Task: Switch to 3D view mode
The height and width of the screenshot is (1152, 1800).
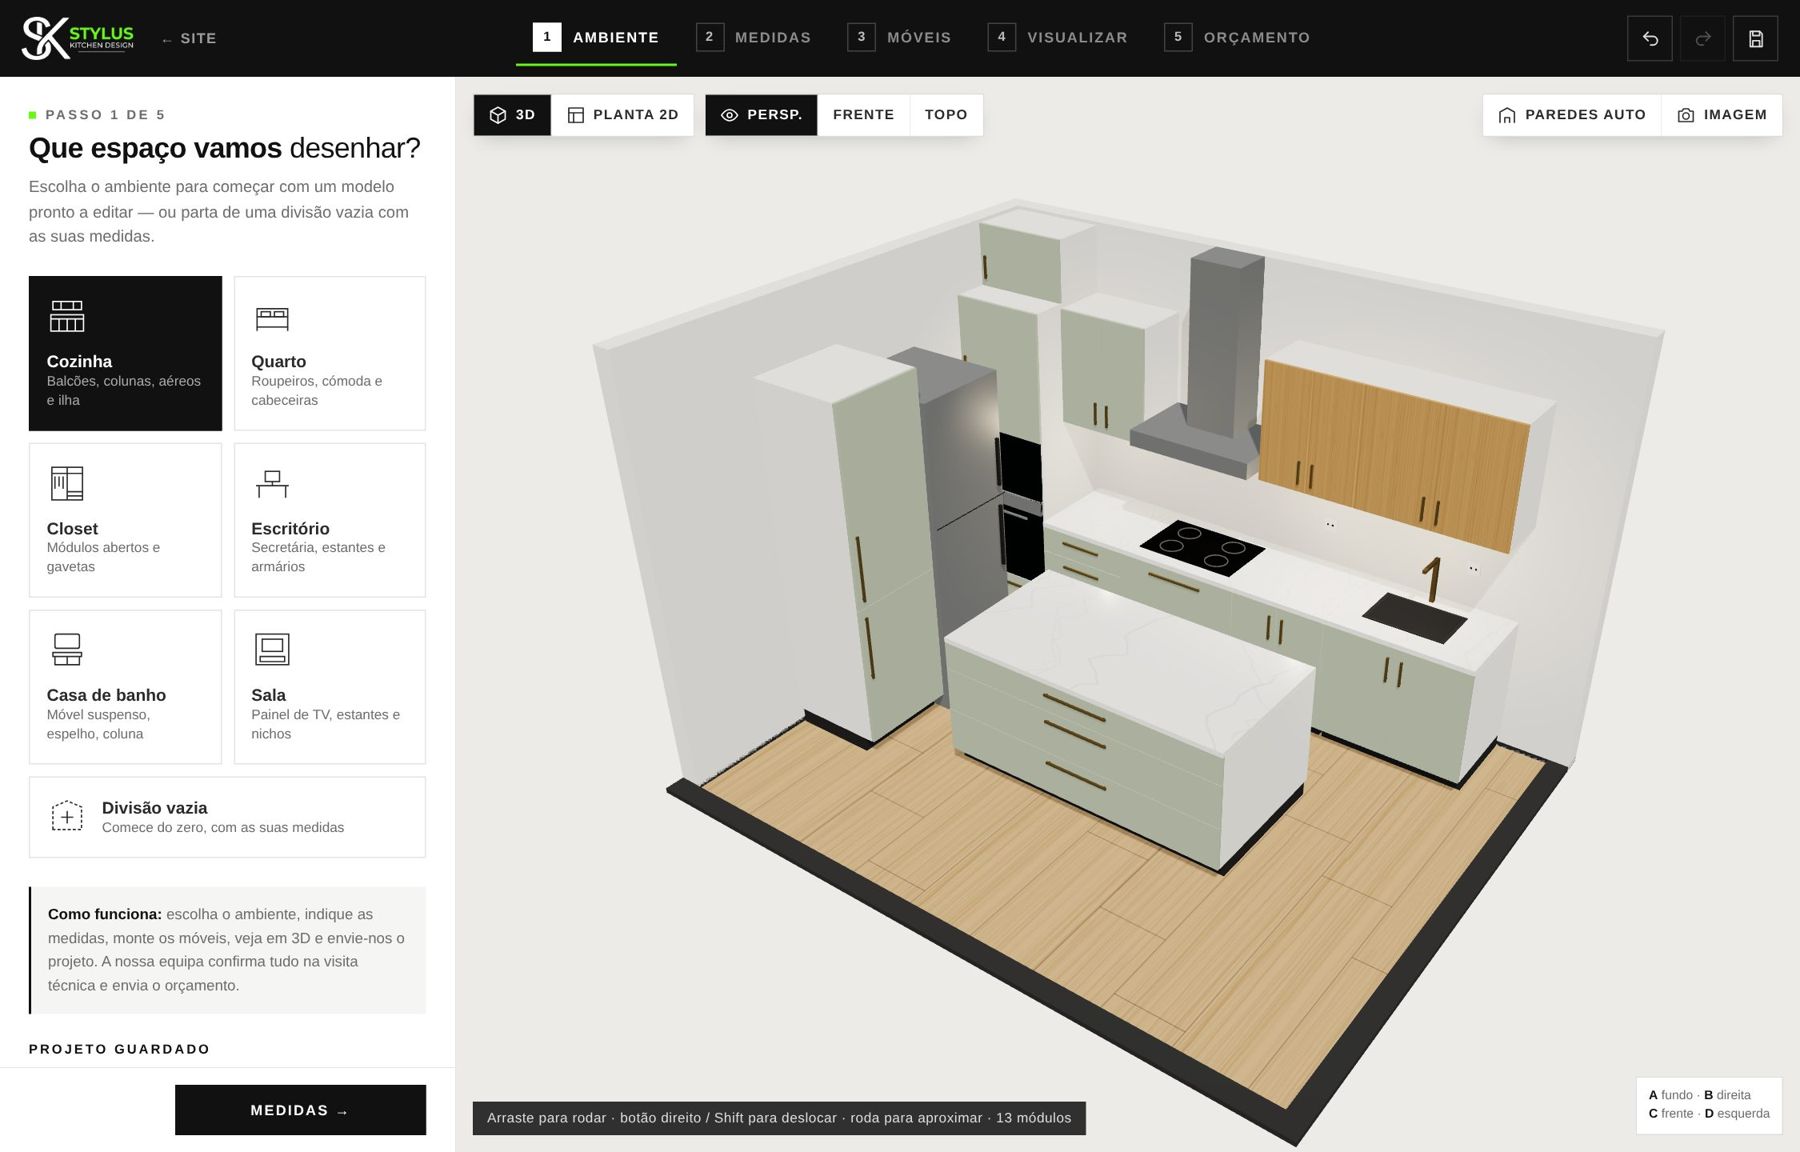Action: [x=512, y=115]
